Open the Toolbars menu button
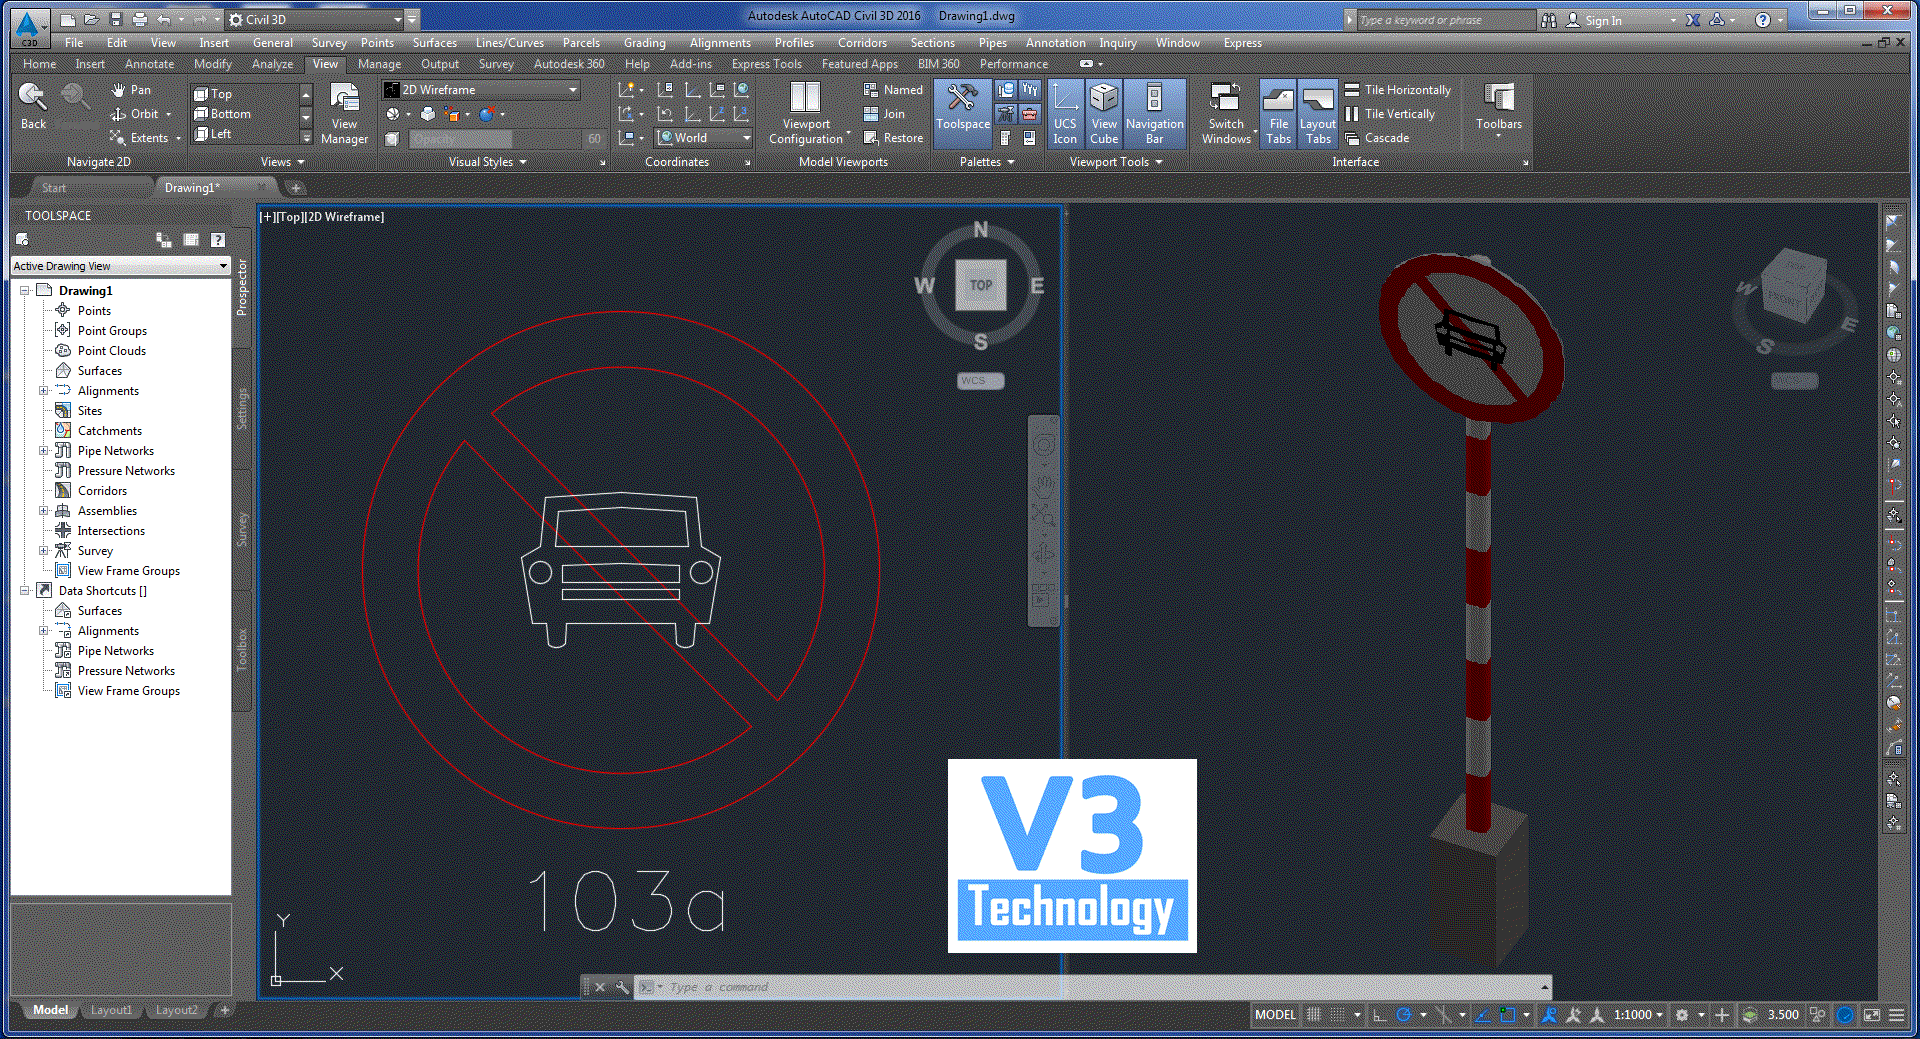1920x1039 pixels. [x=1498, y=108]
